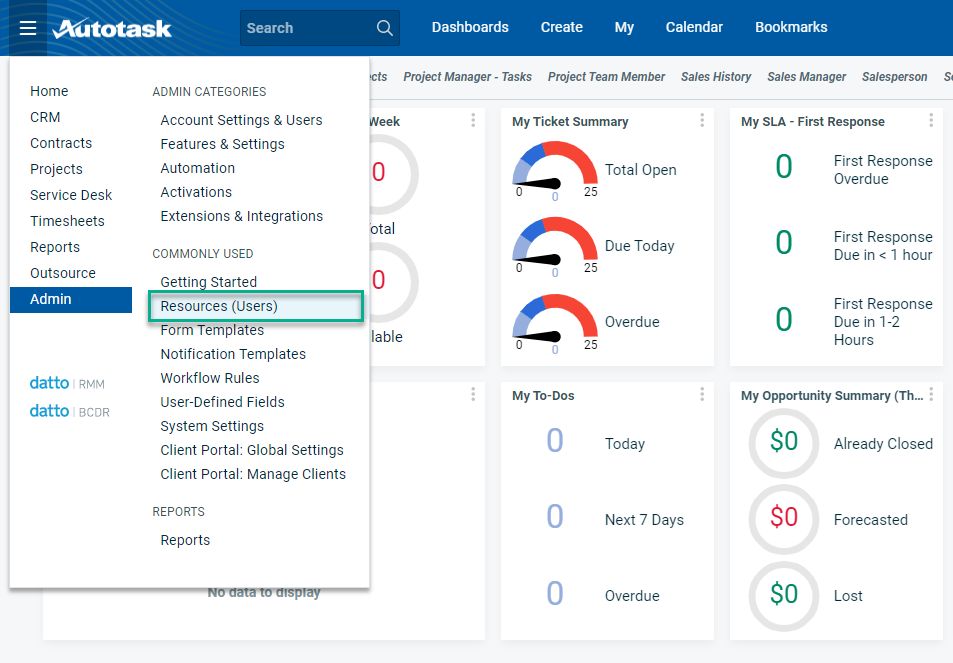
Task: Open Workflow Rules admin link
Action: tap(210, 378)
